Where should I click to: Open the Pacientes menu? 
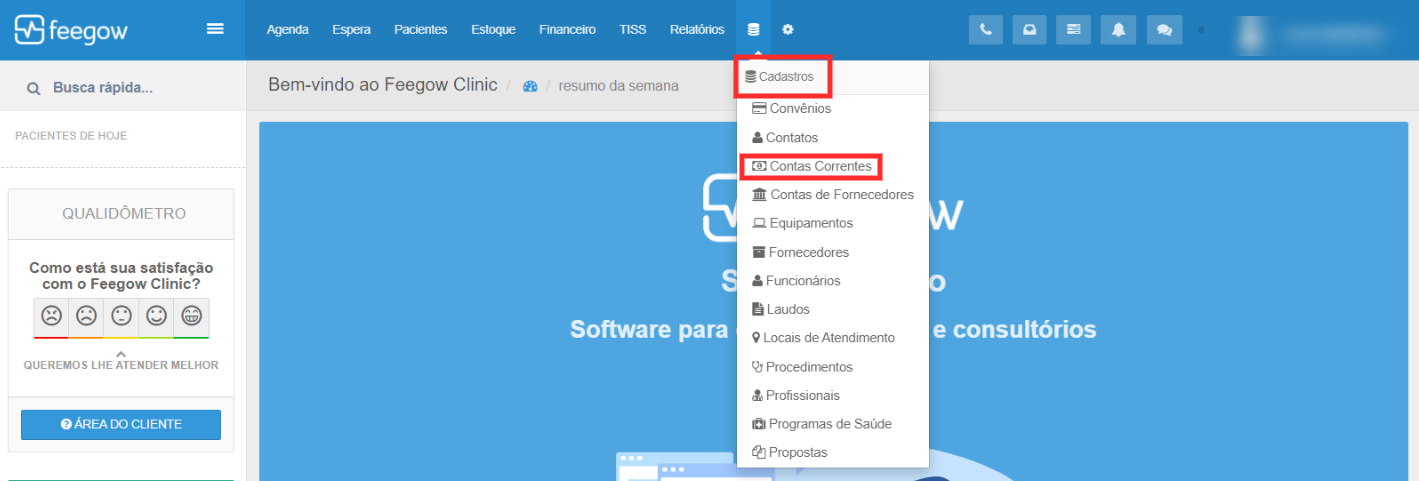(421, 30)
